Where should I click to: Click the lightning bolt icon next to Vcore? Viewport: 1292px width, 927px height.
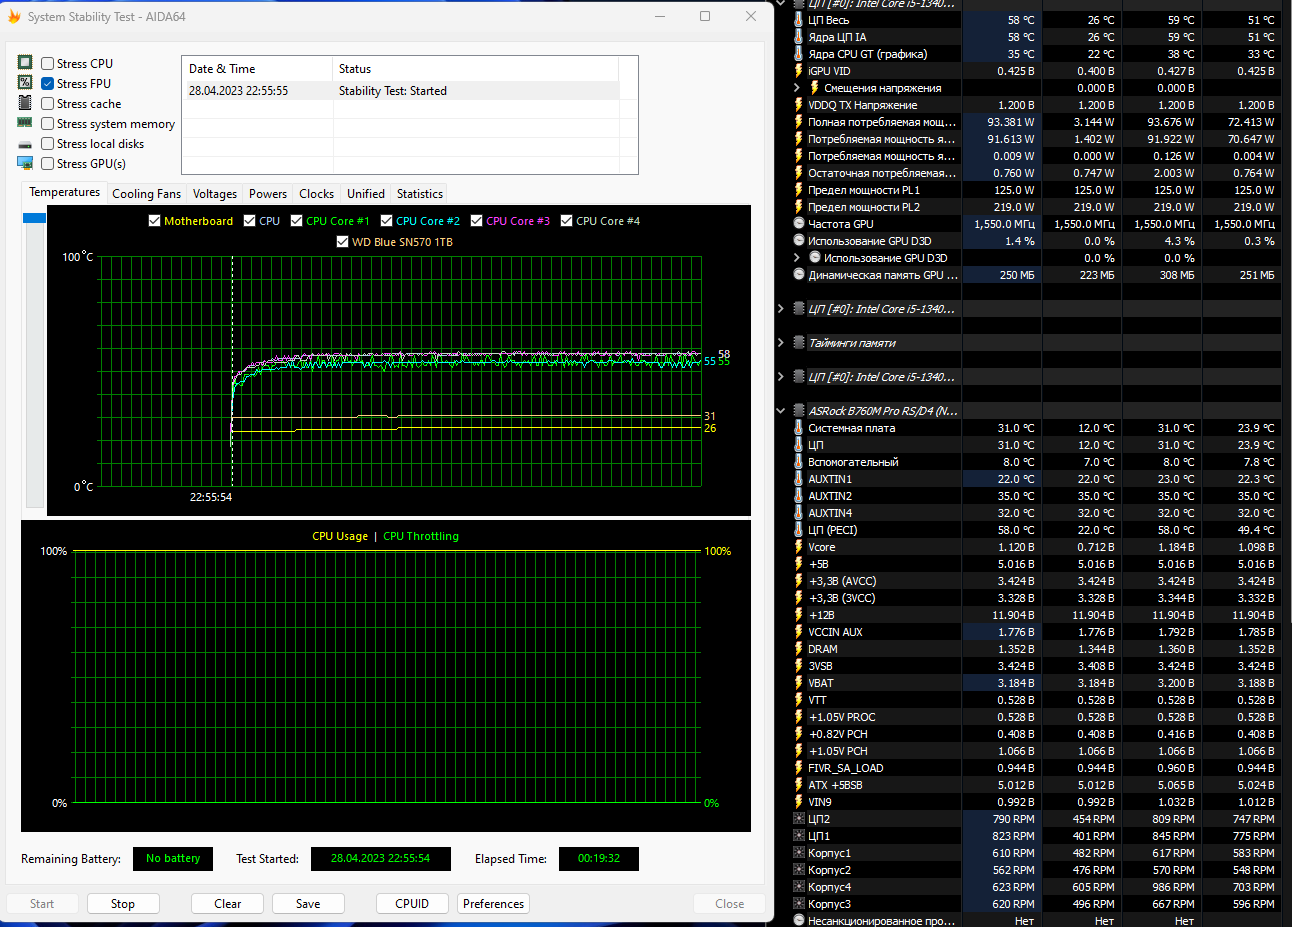798,547
